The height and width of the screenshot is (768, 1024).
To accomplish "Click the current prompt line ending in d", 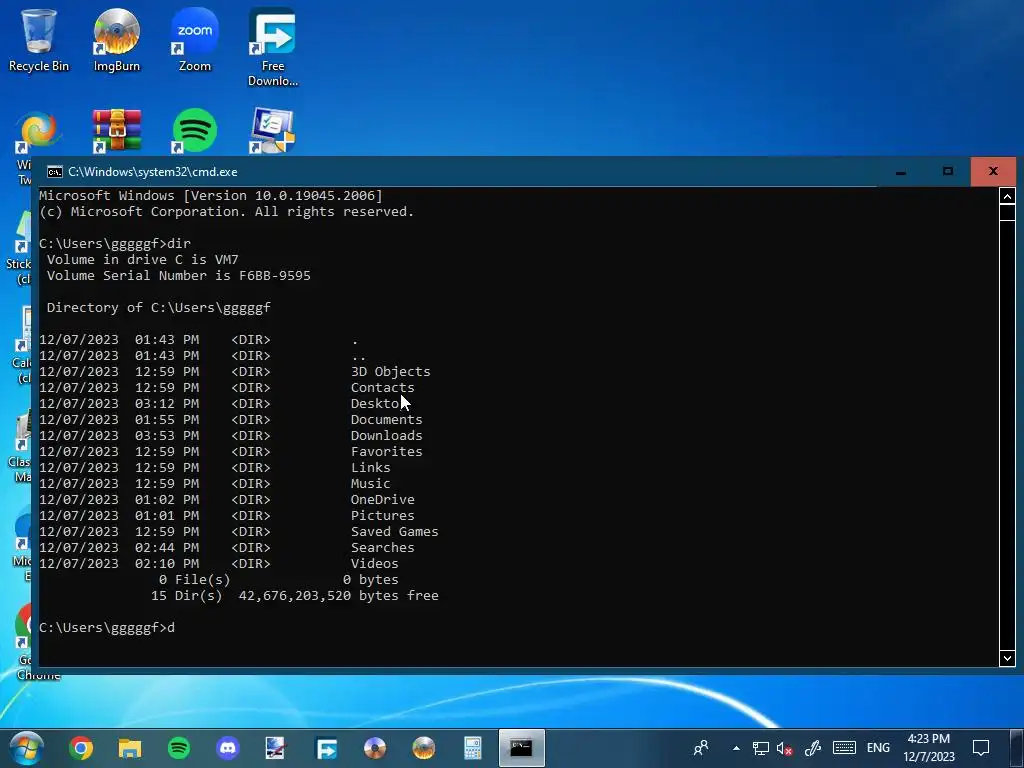I will click(106, 628).
